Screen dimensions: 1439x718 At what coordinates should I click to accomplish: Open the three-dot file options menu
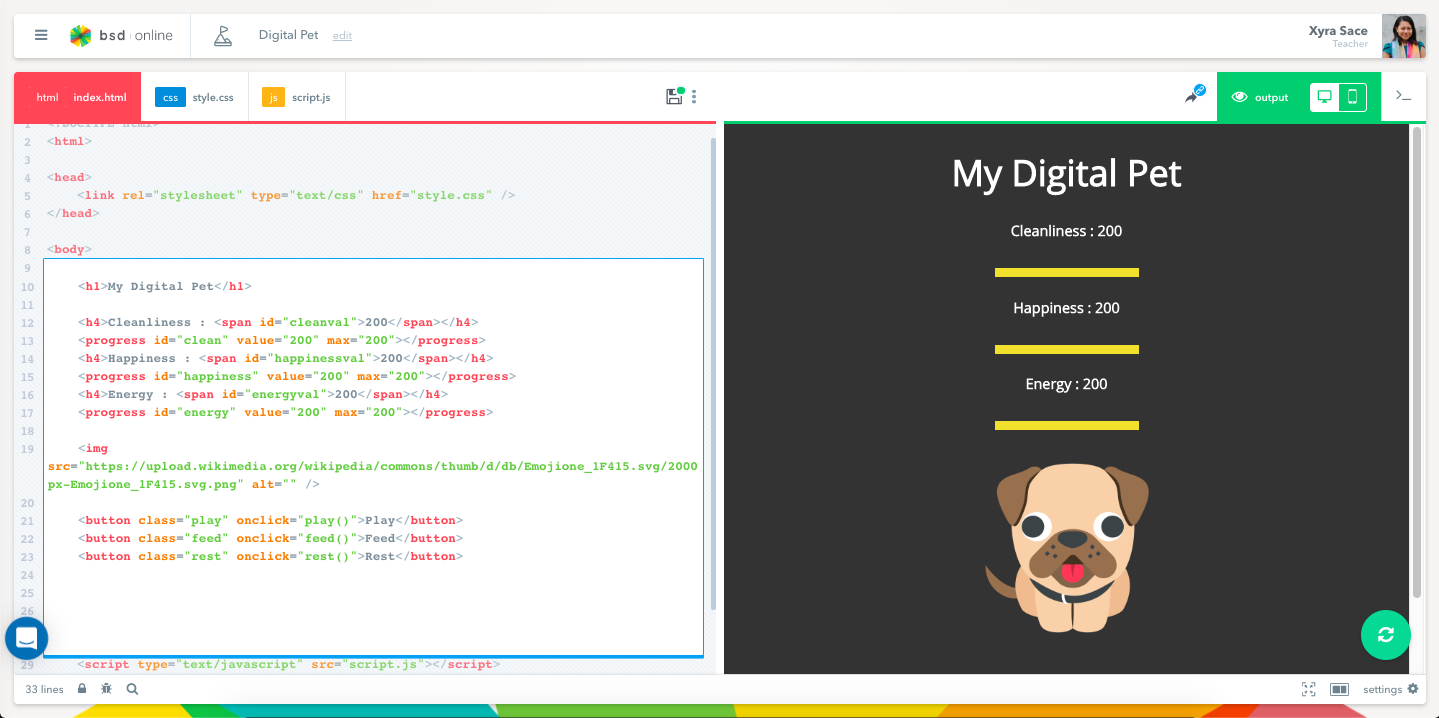pos(694,97)
